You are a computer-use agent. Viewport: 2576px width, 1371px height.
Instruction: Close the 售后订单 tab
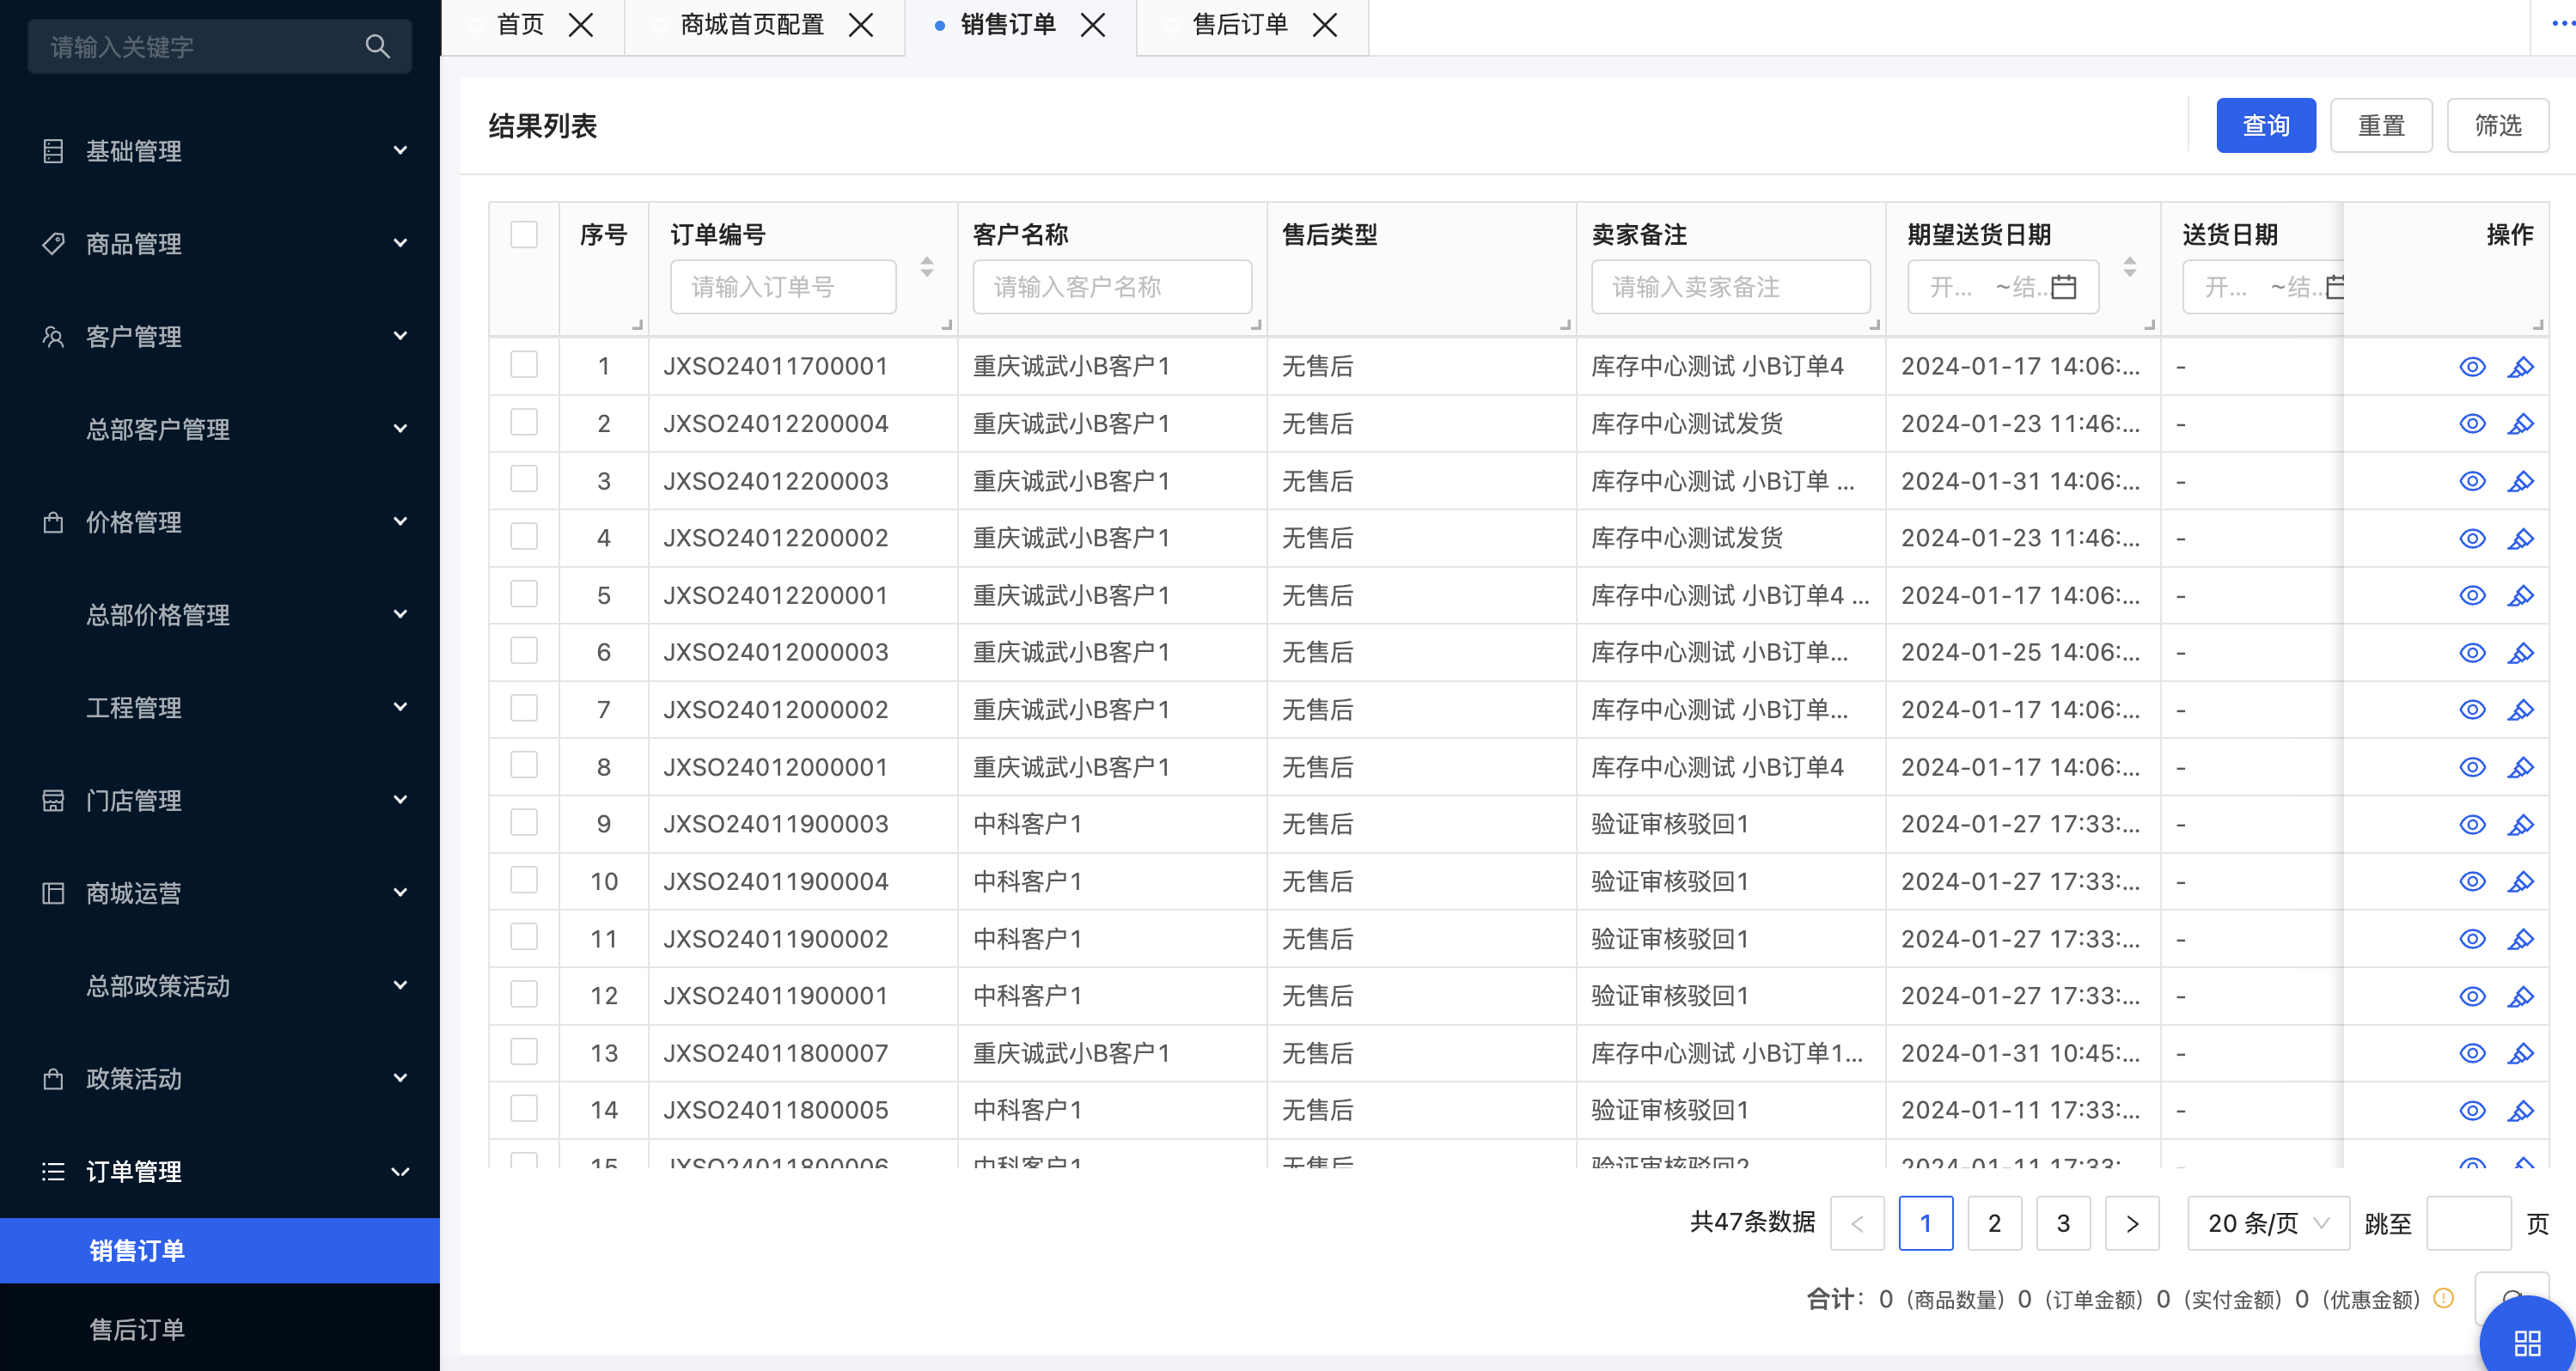(1324, 25)
